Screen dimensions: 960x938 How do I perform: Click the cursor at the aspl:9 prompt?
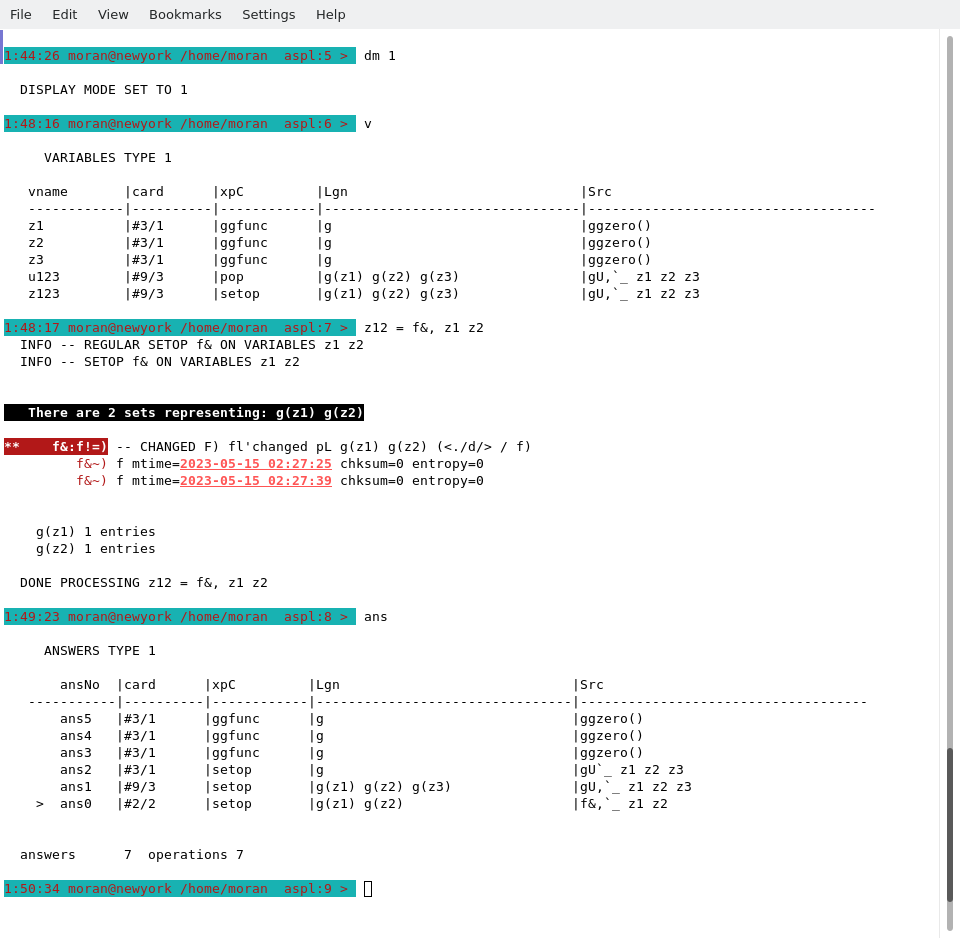click(x=368, y=889)
